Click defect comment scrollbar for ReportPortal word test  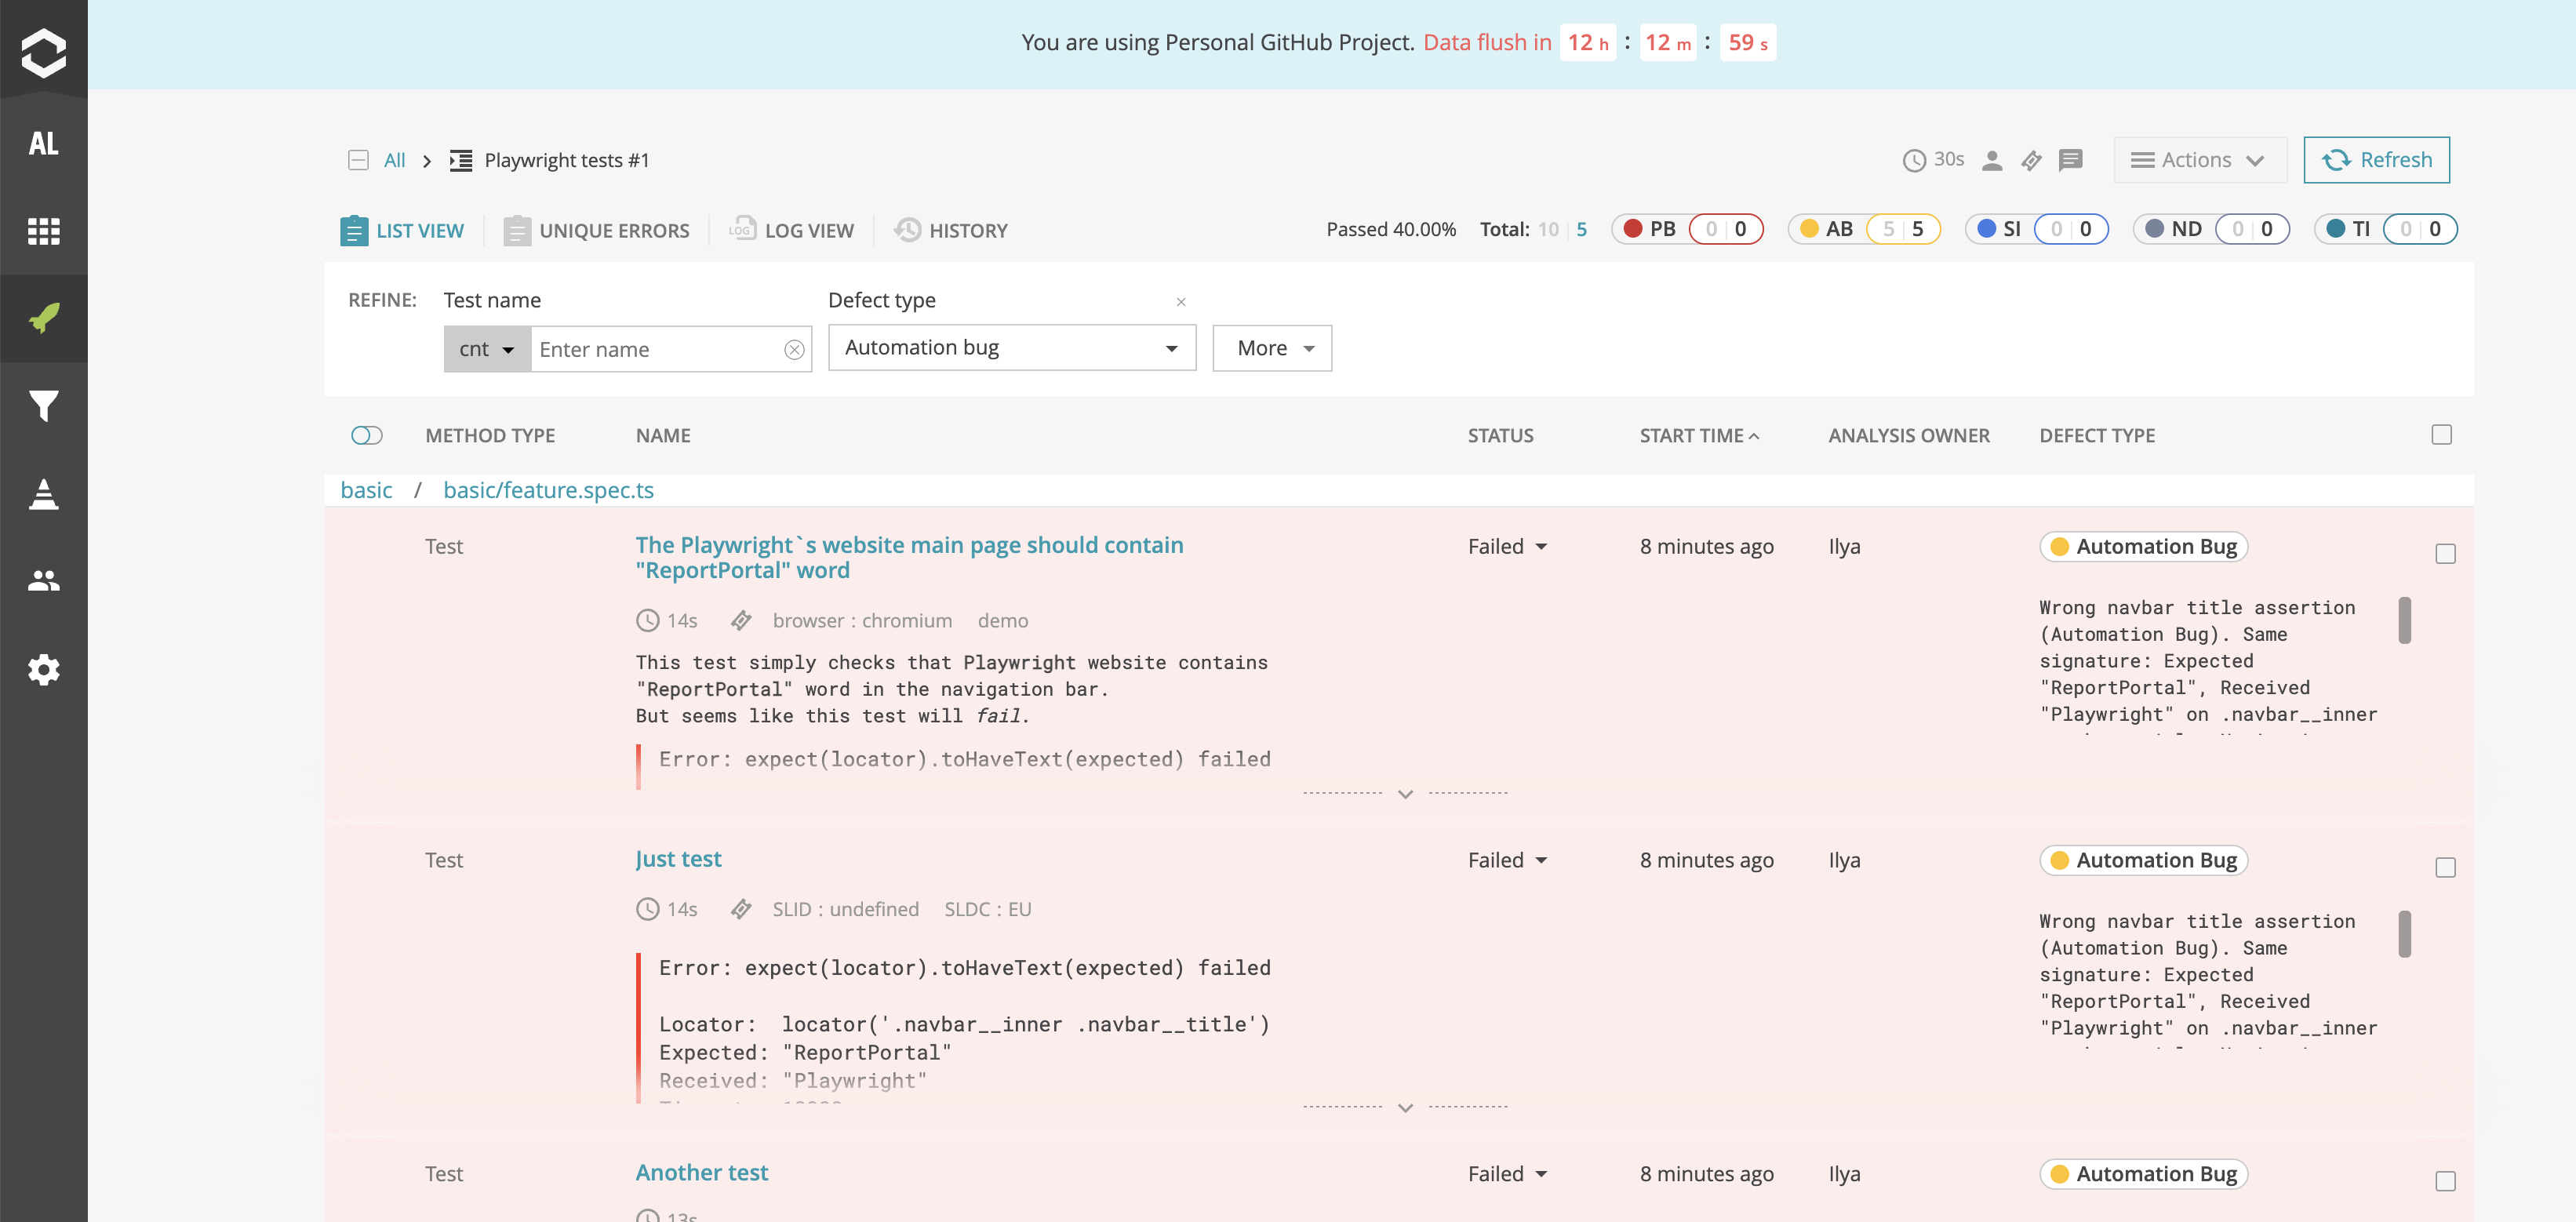tap(2404, 620)
